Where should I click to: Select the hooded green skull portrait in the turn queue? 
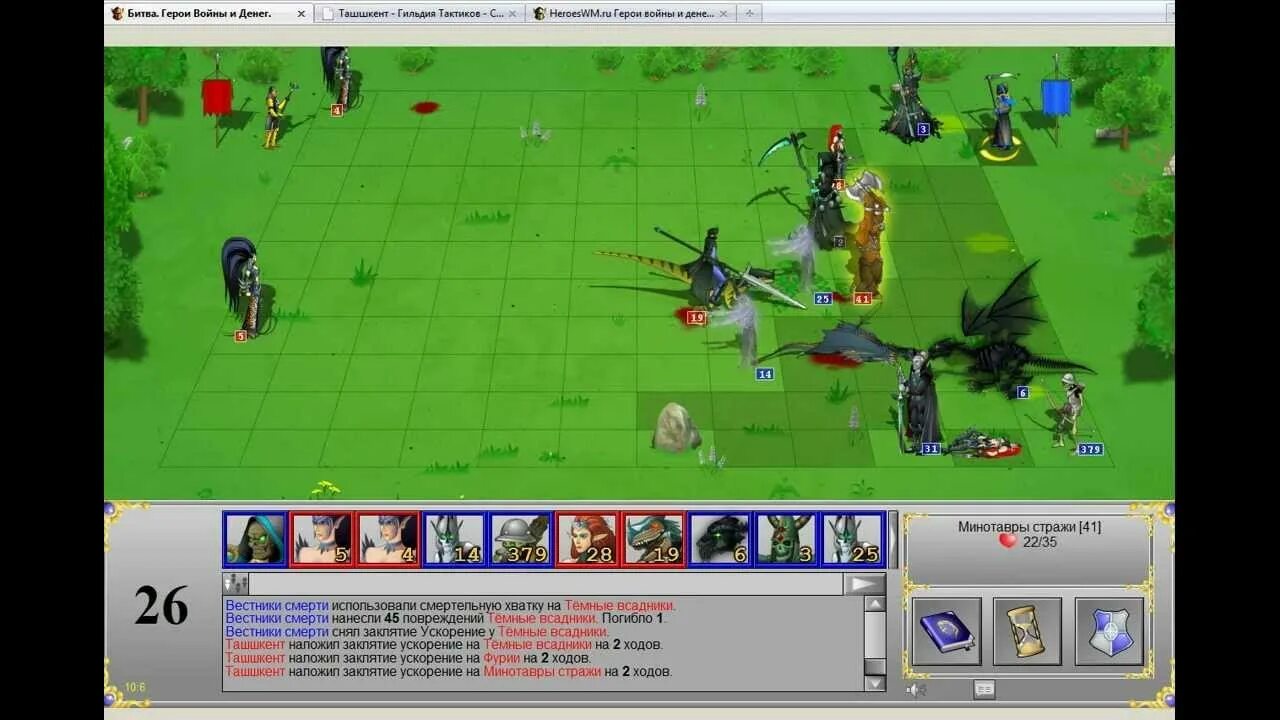tap(255, 540)
